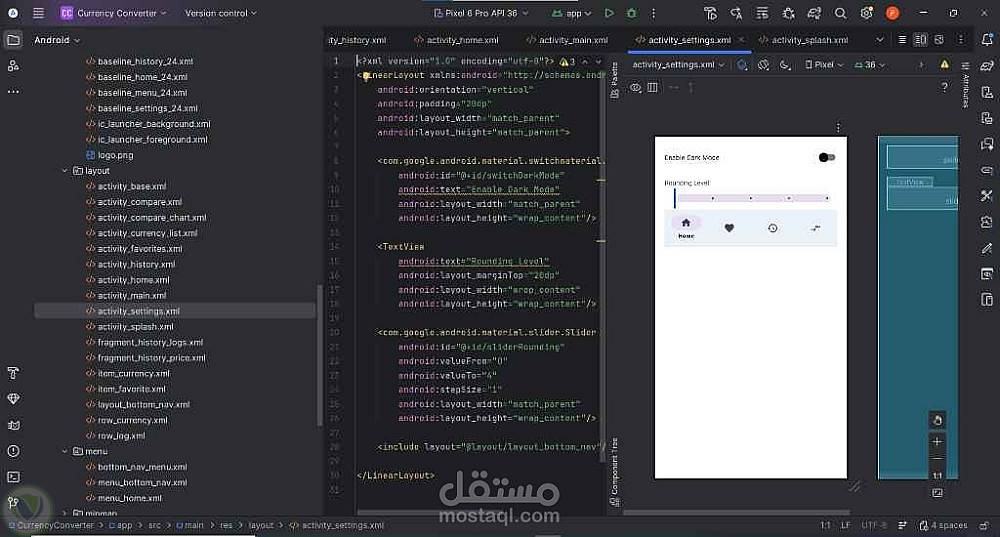The height and width of the screenshot is (537, 1000).
Task: Open the user account avatar
Action: coord(892,13)
